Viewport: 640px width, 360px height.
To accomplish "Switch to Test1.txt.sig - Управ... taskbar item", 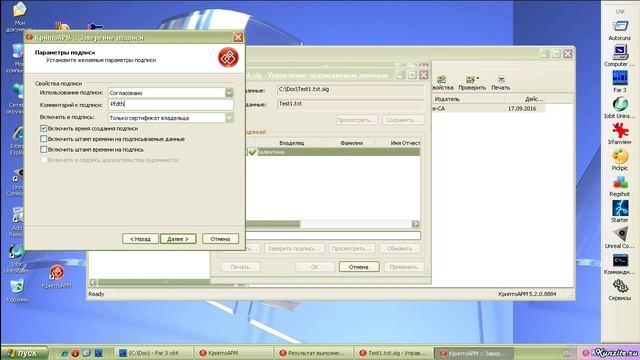I will point(393,353).
